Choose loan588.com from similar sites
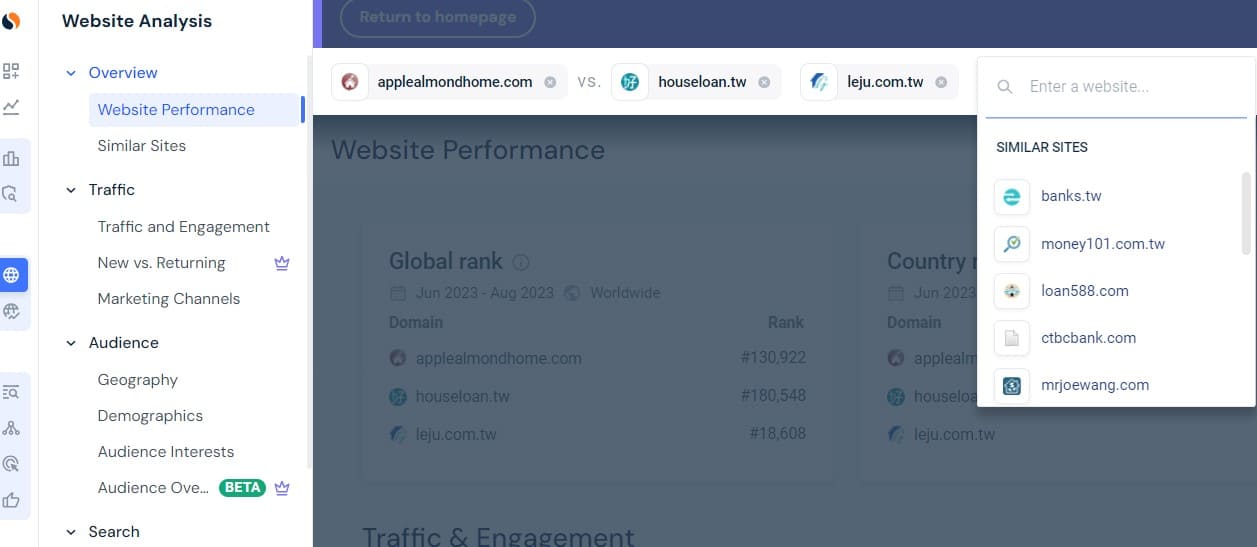1257x547 pixels. coord(1085,291)
